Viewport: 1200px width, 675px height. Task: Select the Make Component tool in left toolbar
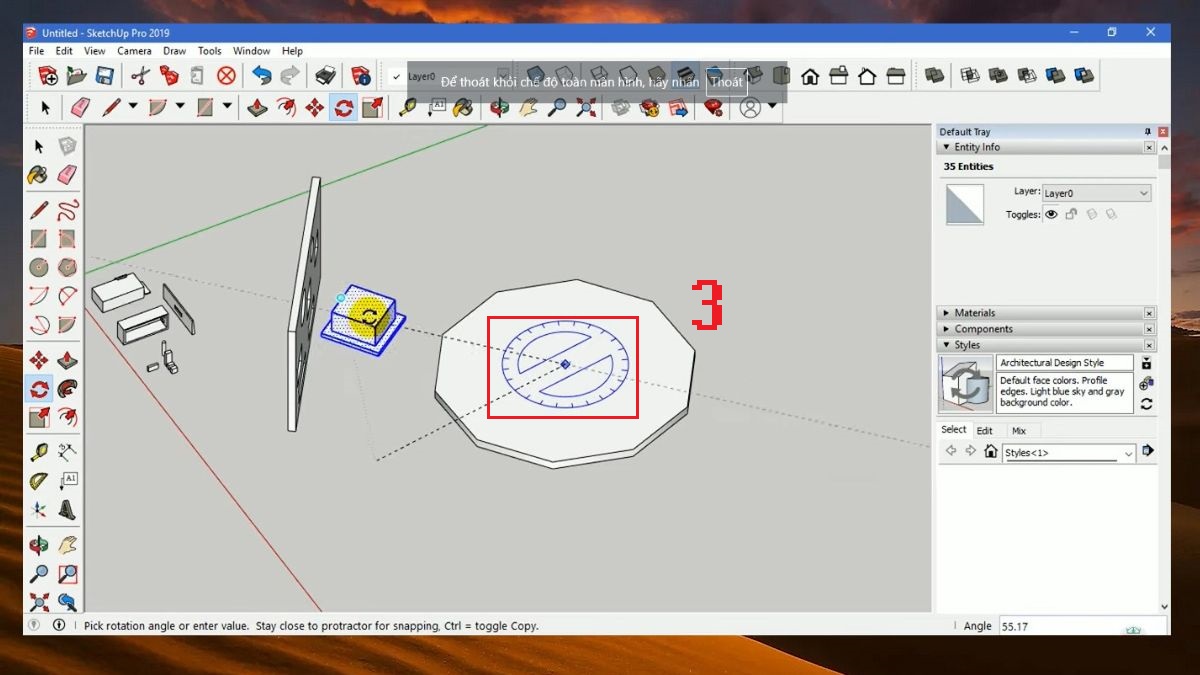pyautogui.click(x=67, y=147)
